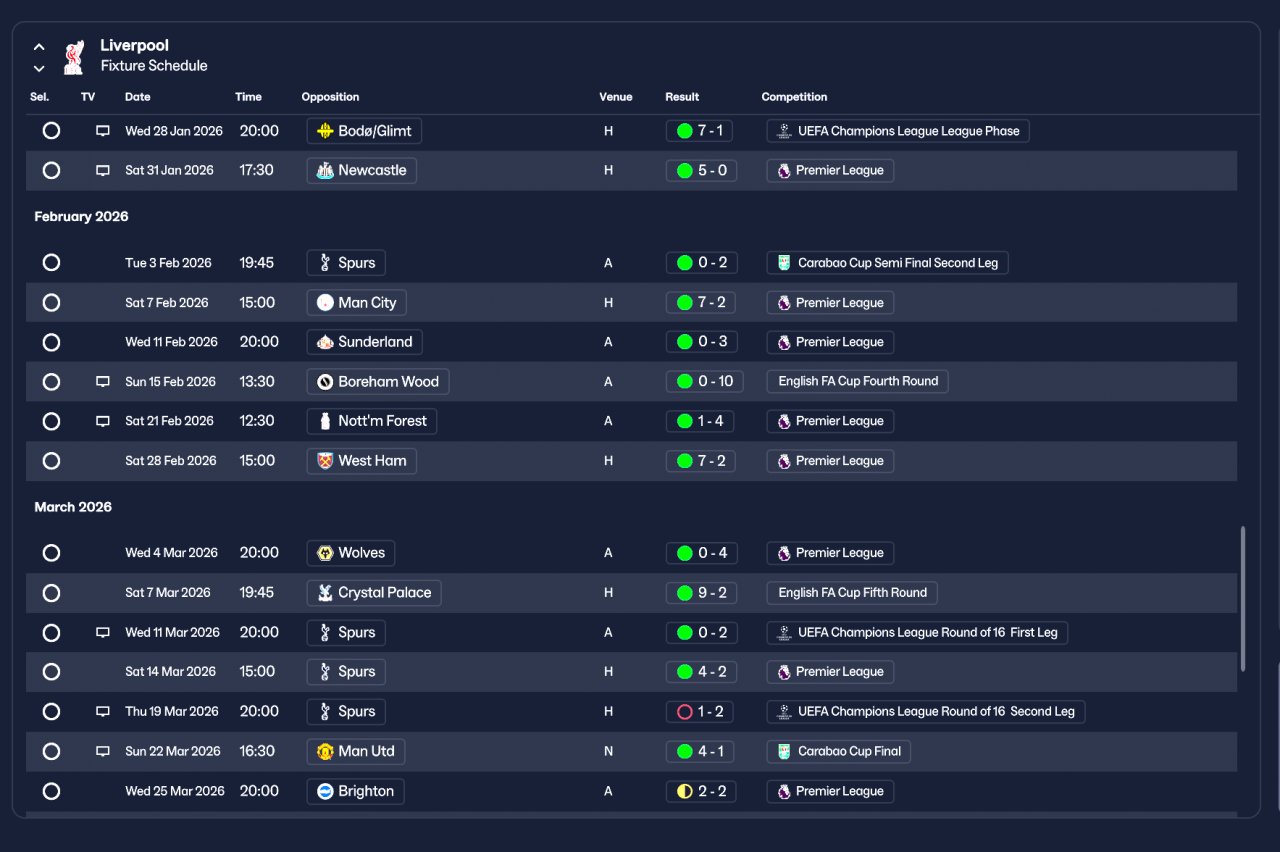Click the up chevron beside Liverpool
The height and width of the screenshot is (852, 1280).
[39, 46]
